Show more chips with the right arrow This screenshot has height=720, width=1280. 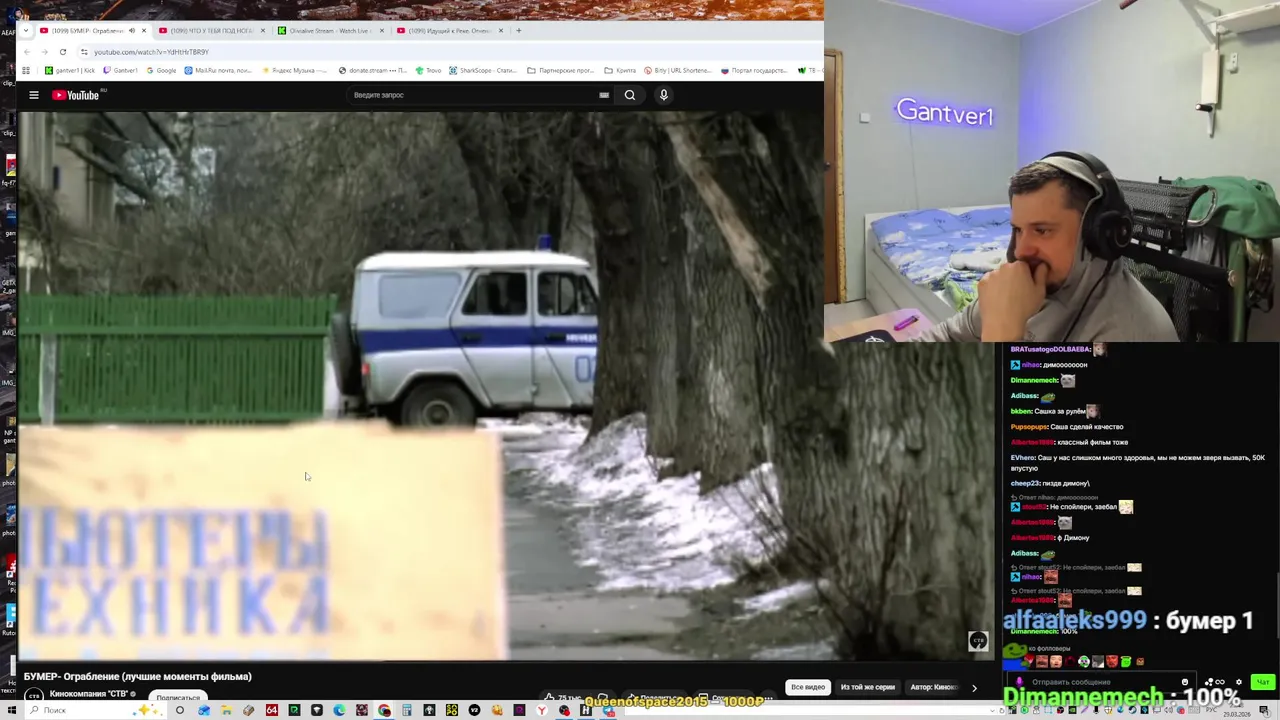(974, 688)
